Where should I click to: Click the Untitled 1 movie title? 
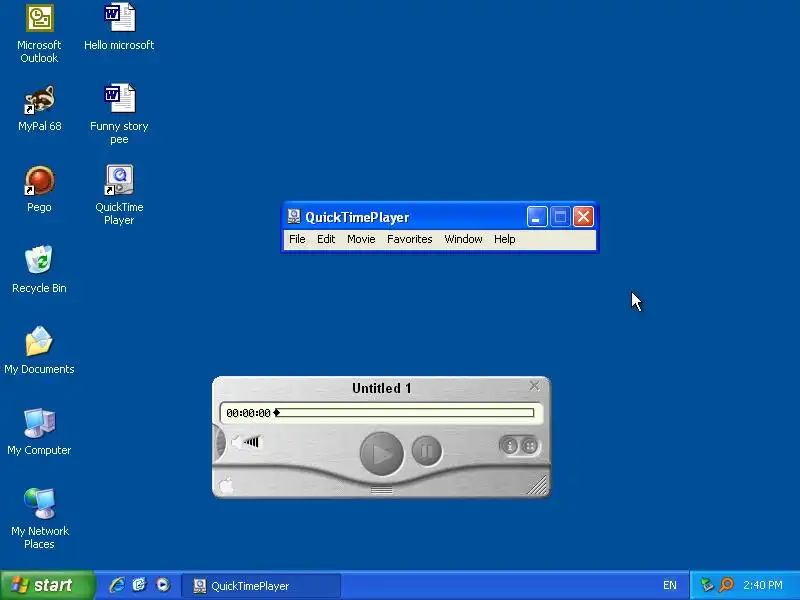381,388
